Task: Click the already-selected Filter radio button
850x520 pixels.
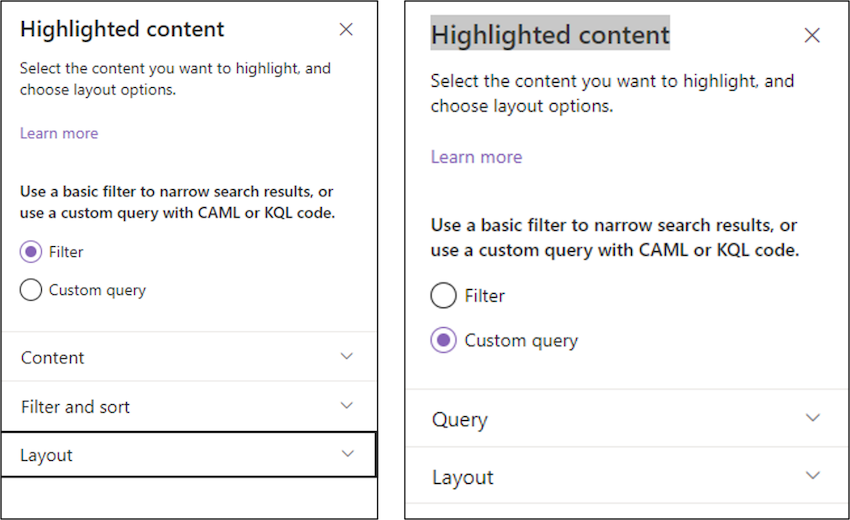Action: pos(31,252)
